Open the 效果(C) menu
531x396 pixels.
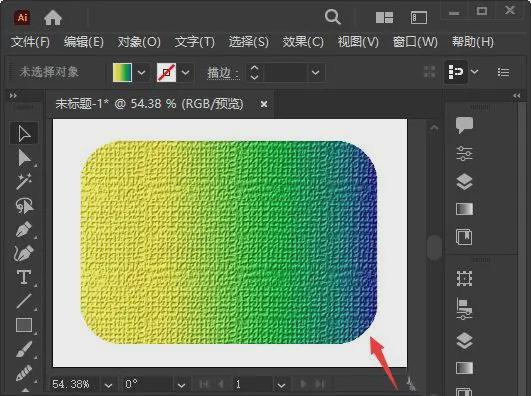coord(303,42)
